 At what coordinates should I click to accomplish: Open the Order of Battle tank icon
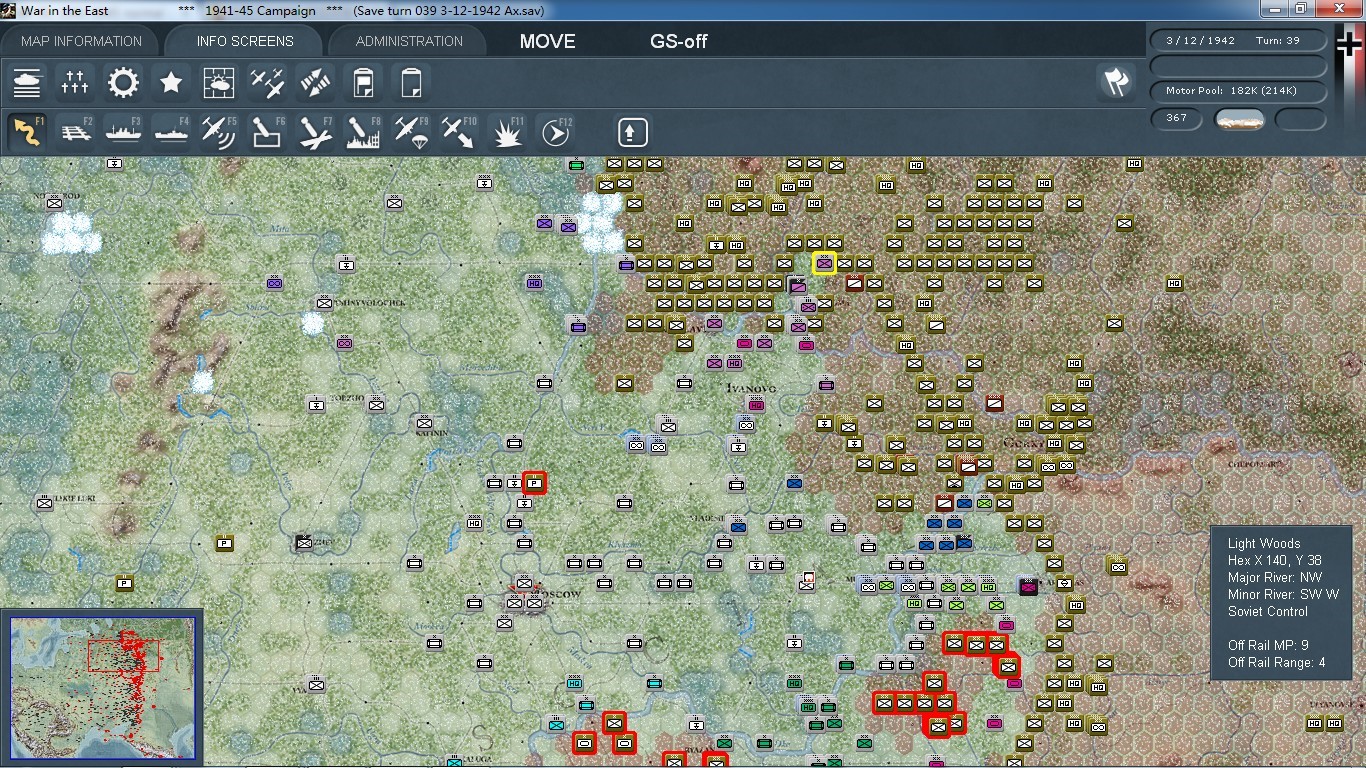pos(27,83)
